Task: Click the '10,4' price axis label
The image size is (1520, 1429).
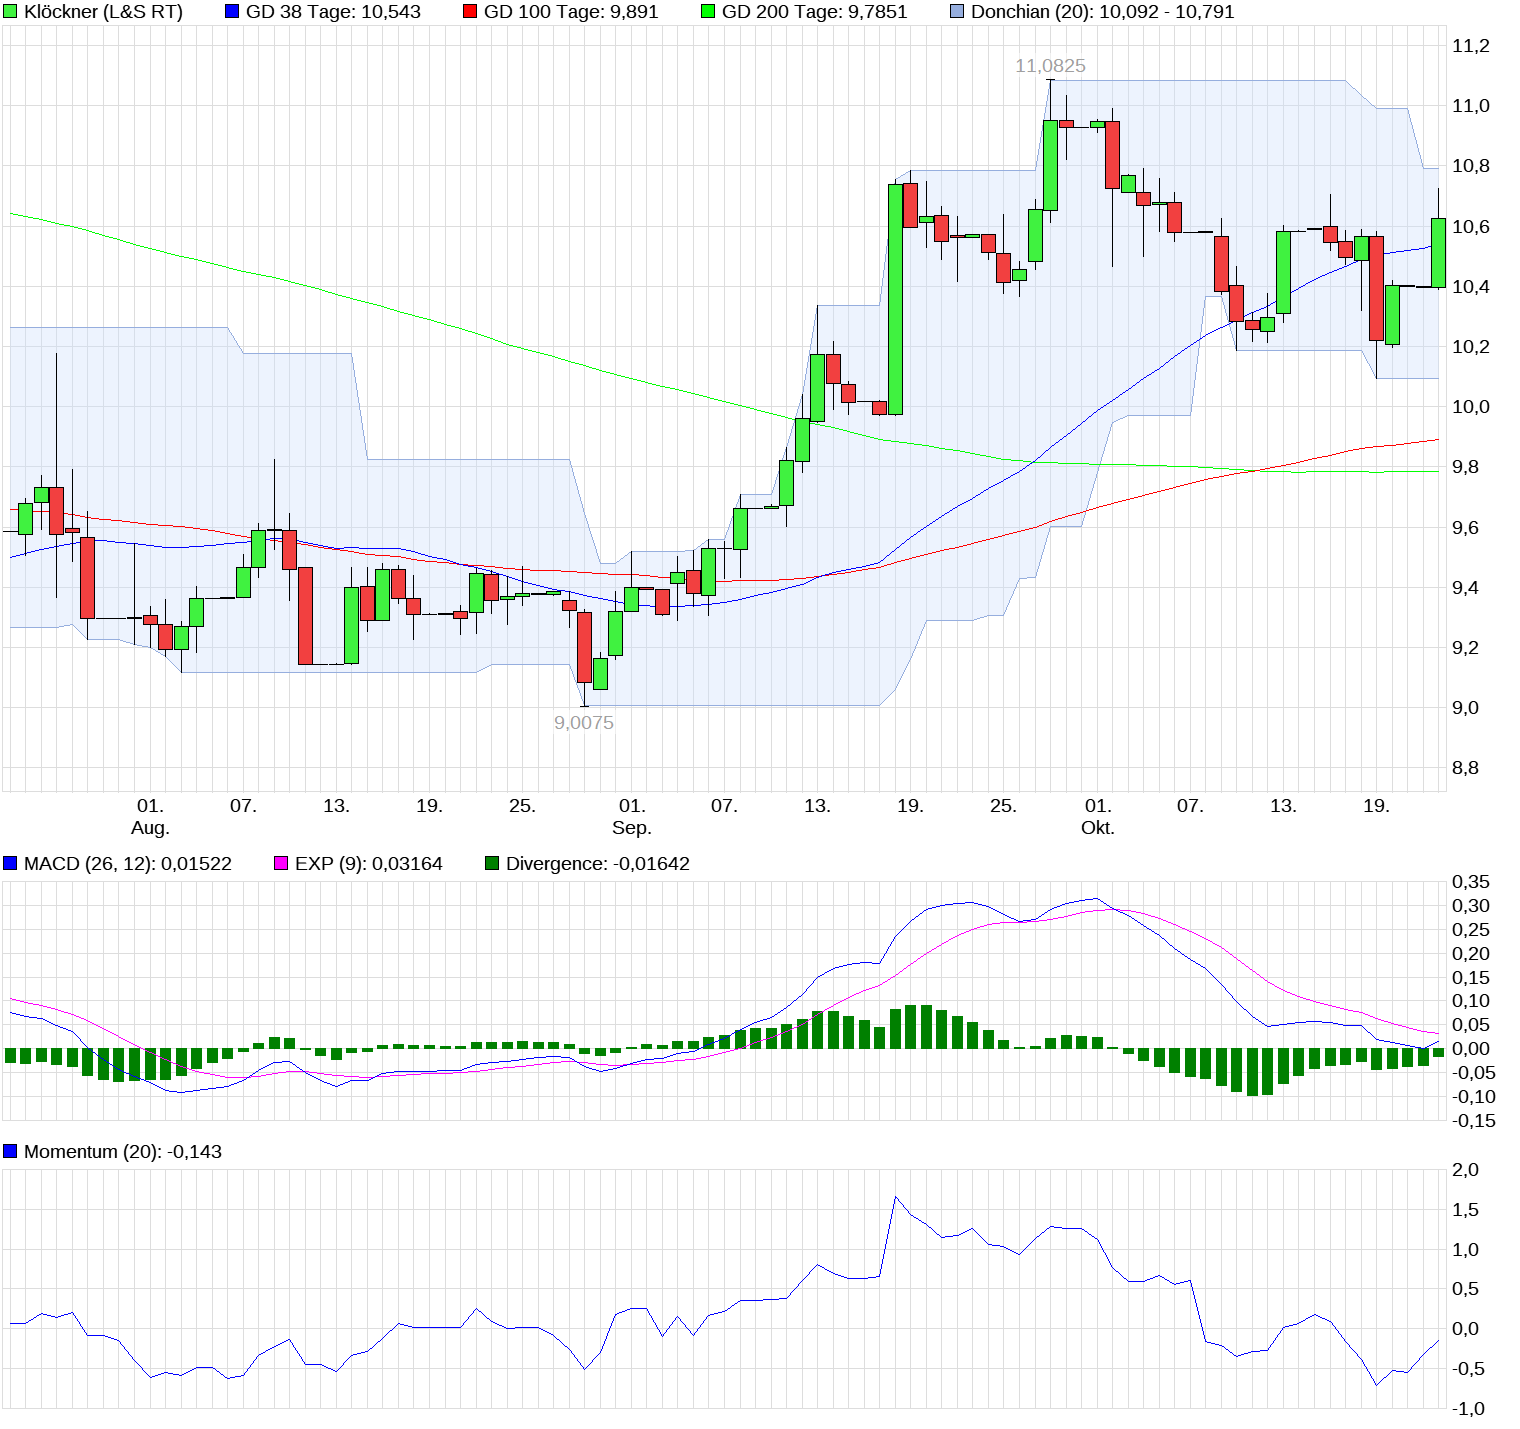Action: [1470, 287]
